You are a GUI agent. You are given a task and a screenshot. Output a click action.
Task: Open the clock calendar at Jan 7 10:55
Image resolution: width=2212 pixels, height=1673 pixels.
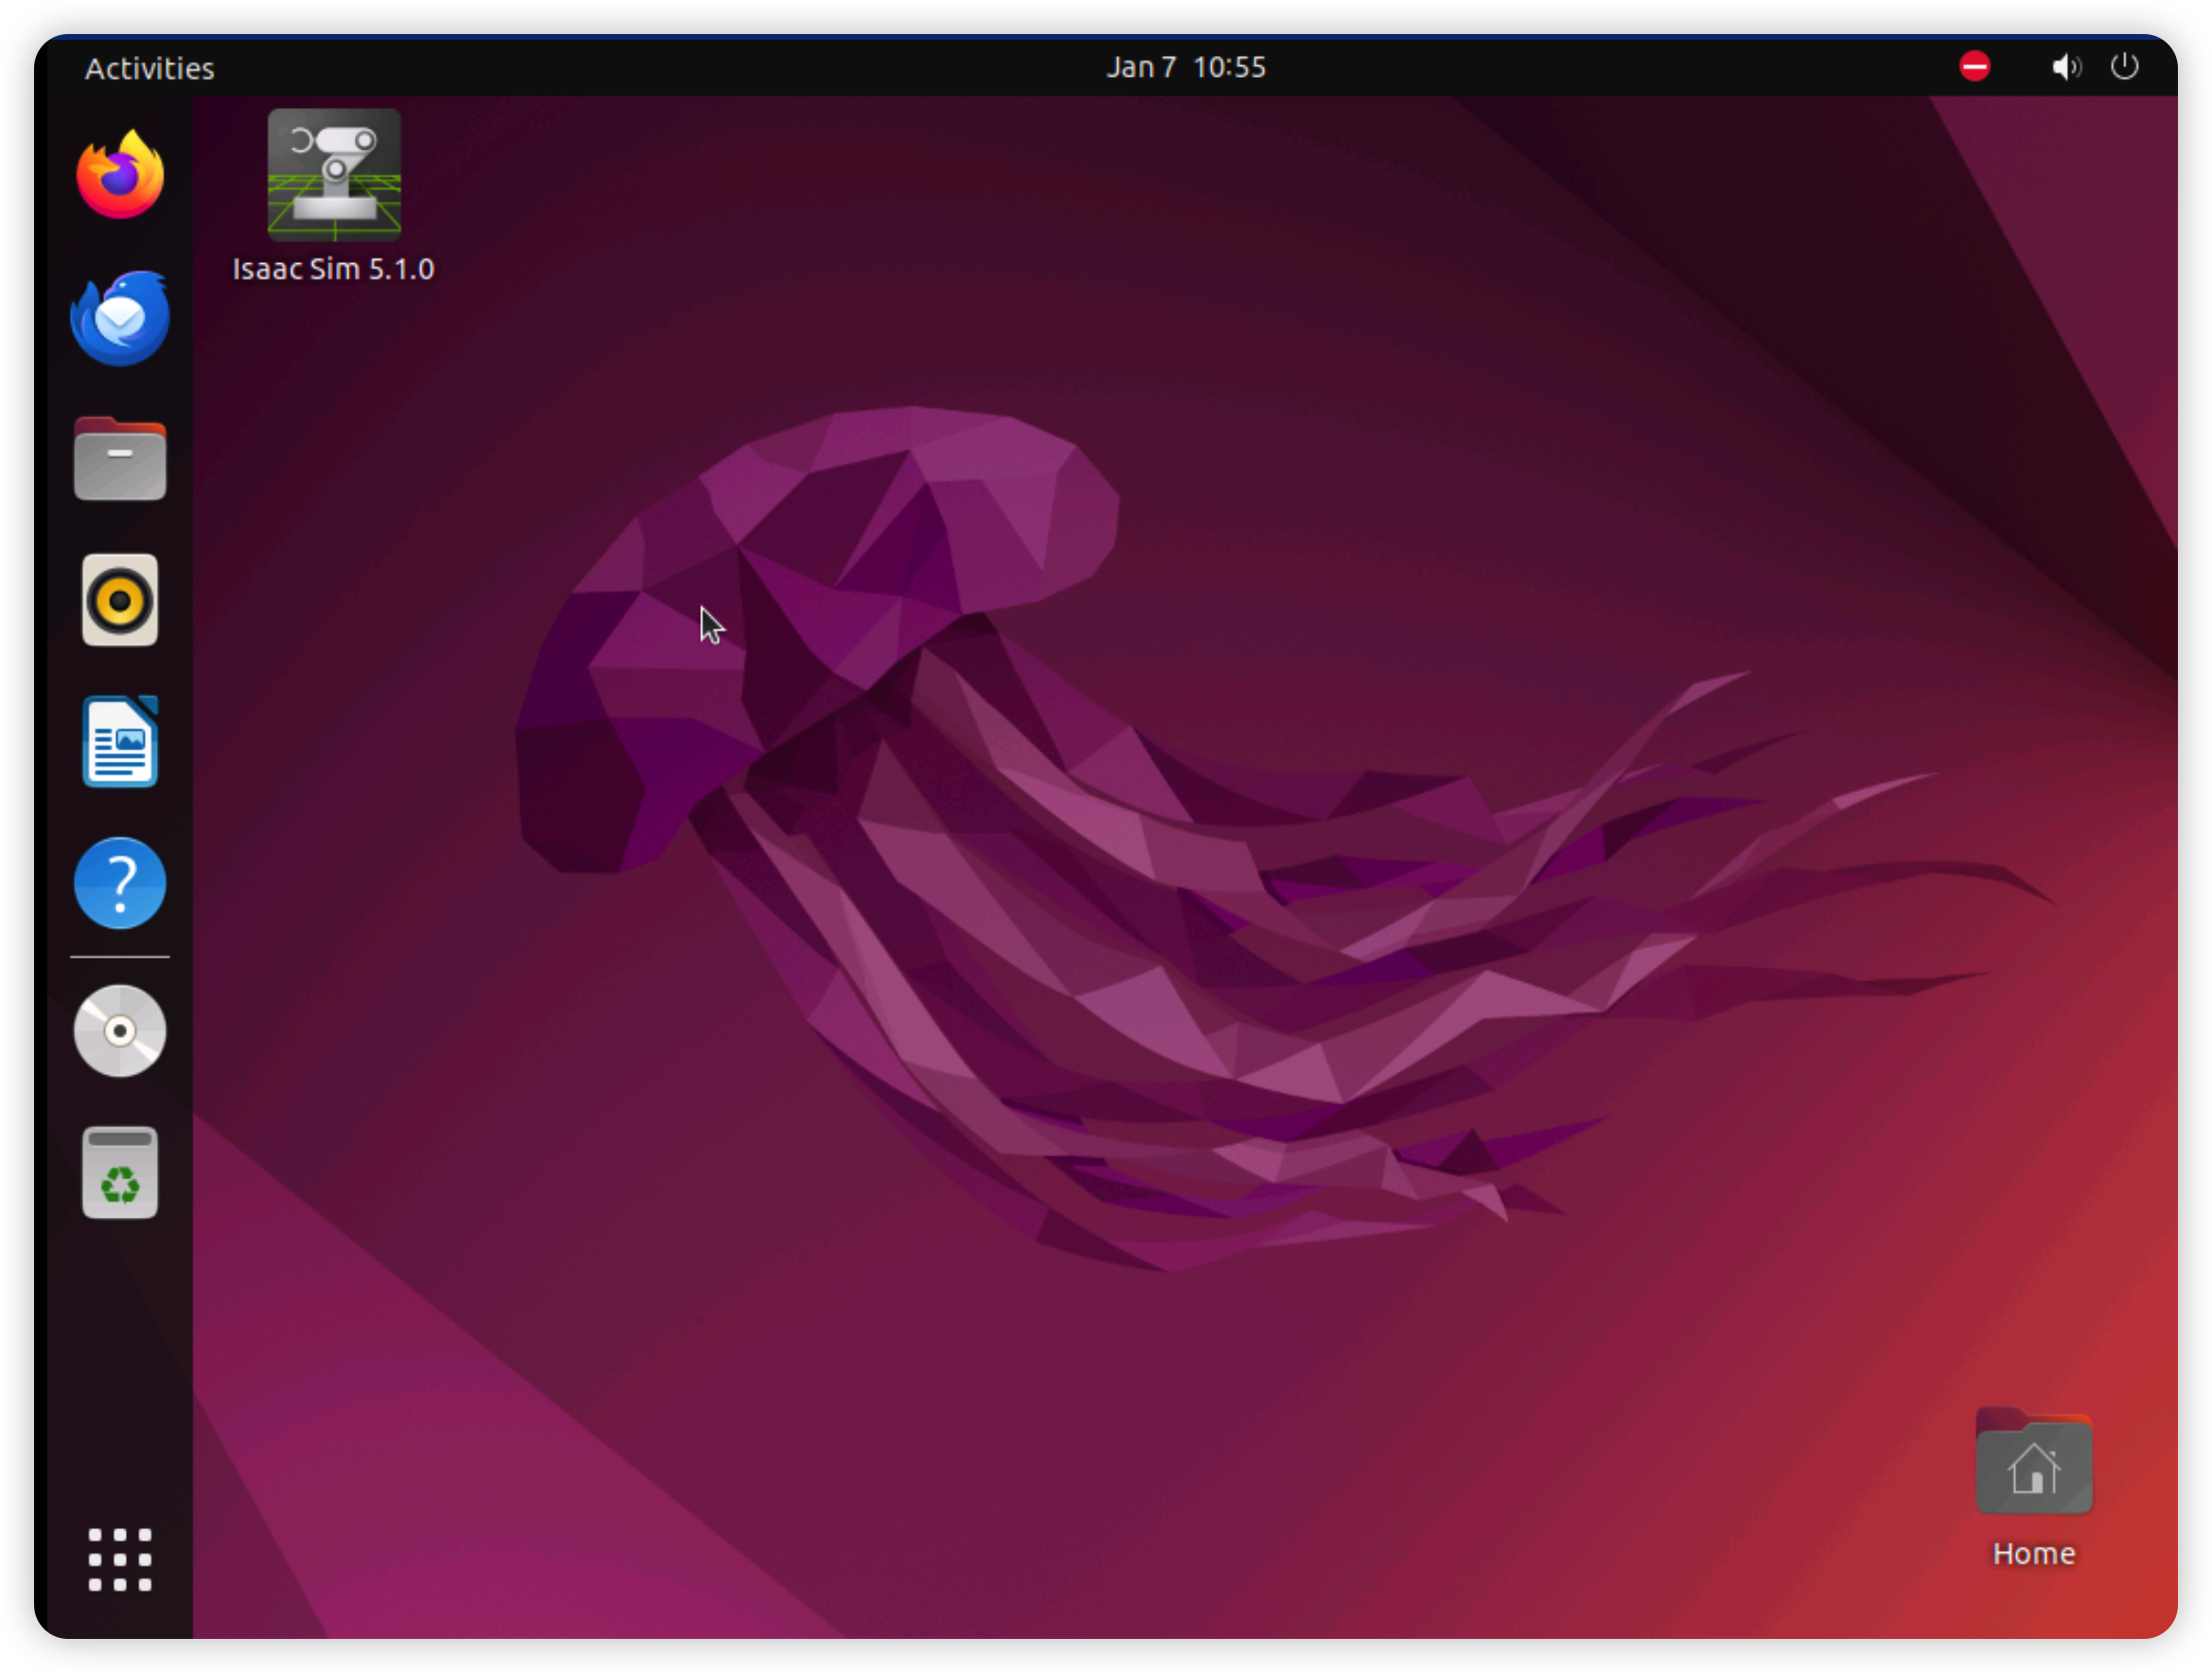(x=1185, y=67)
